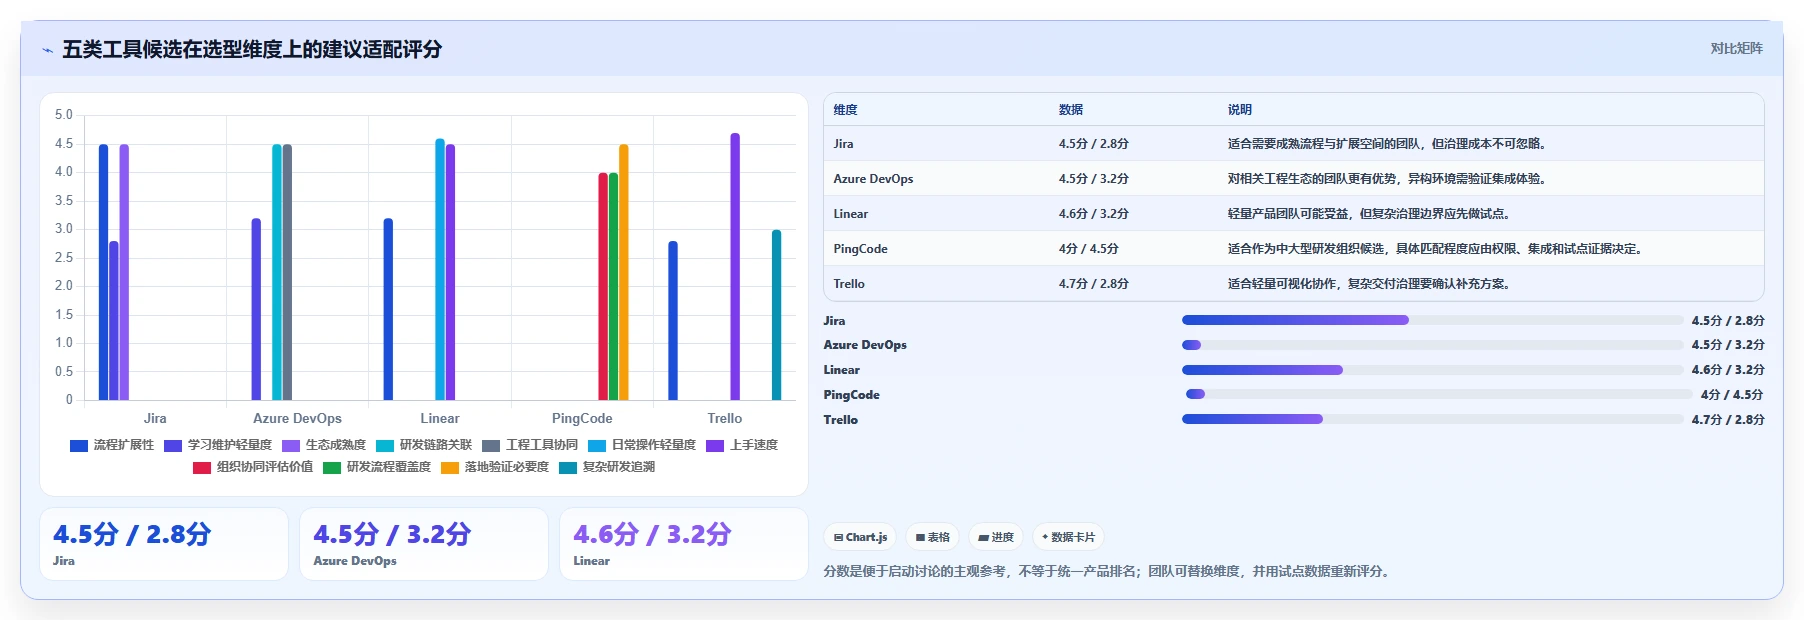Toggle 工程工具协同 legend item
The width and height of the screenshot is (1804, 620).
tap(530, 445)
